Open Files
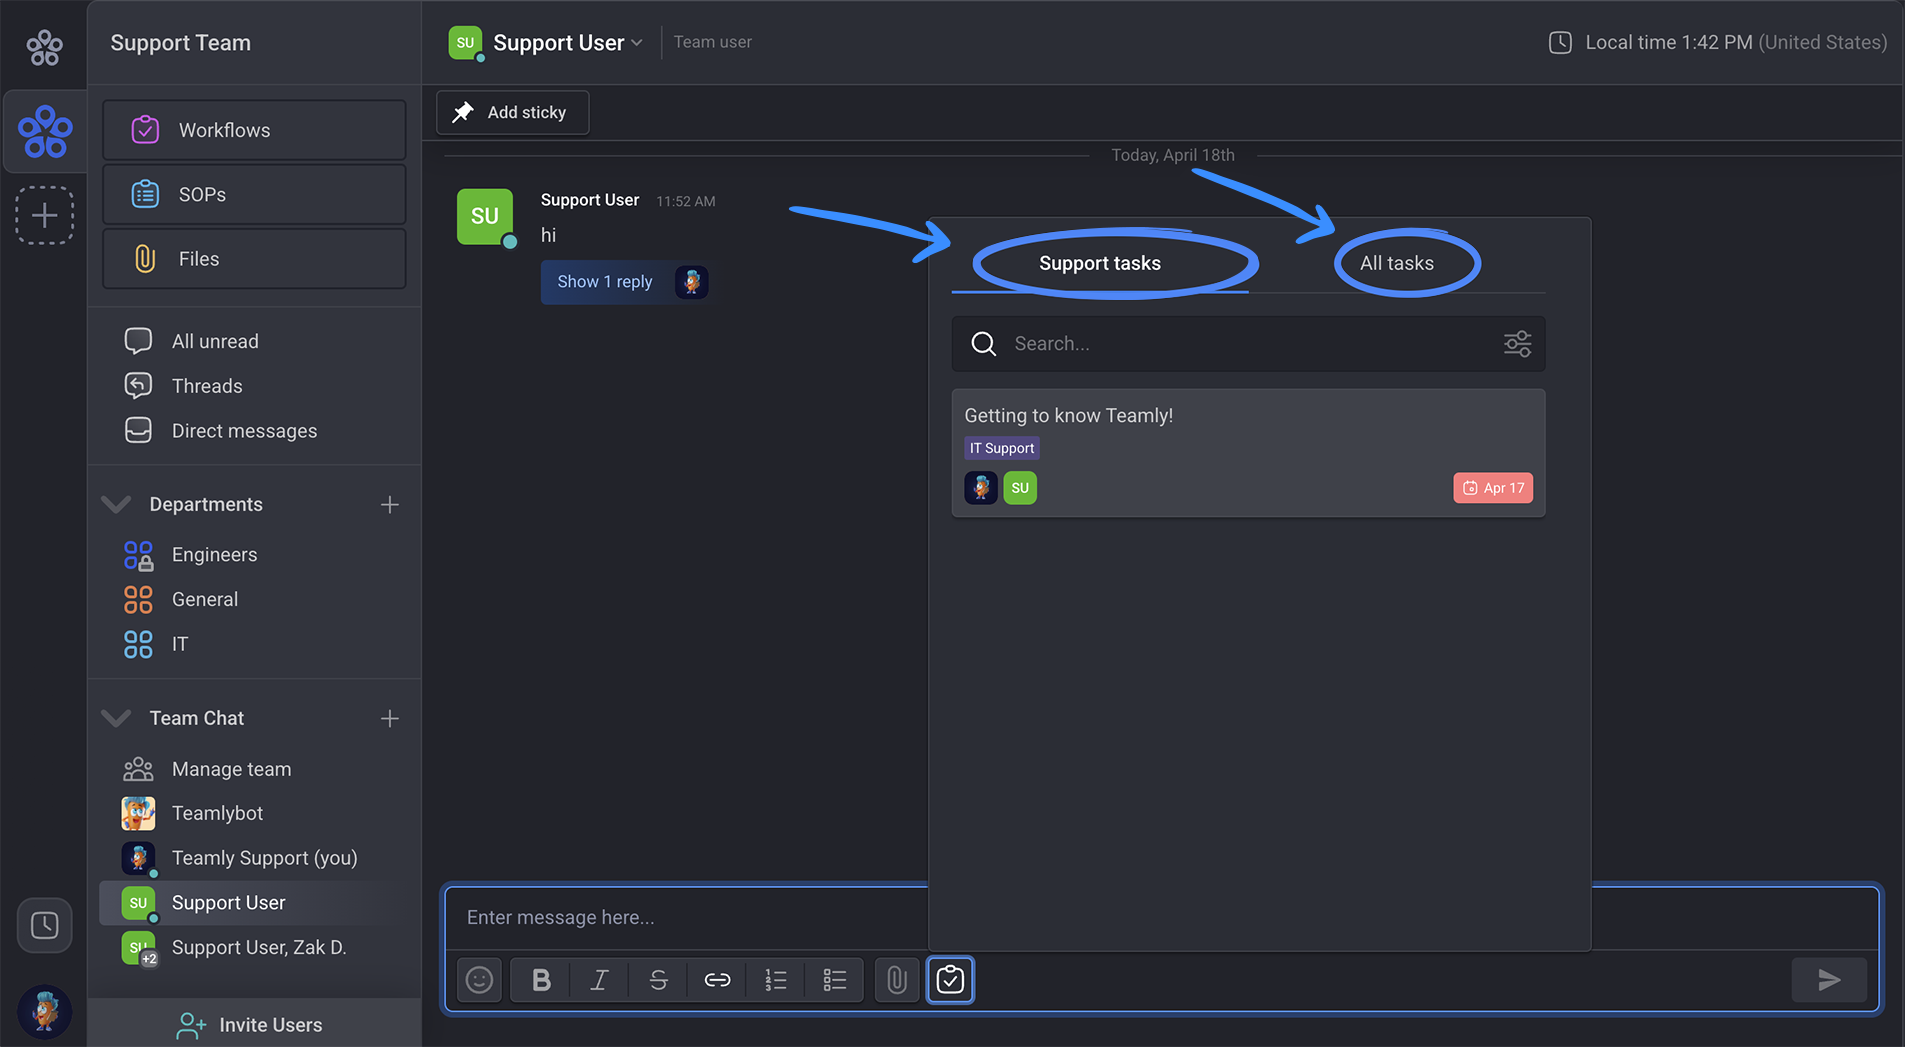This screenshot has height=1047, width=1905. 254,259
